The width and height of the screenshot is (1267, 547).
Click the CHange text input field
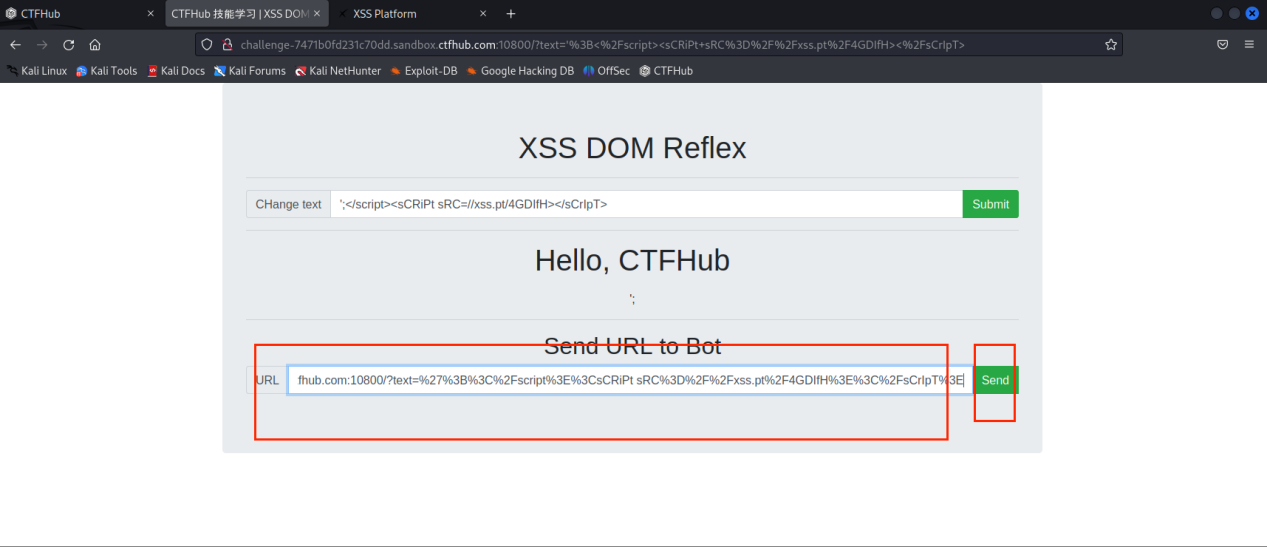(x=646, y=204)
